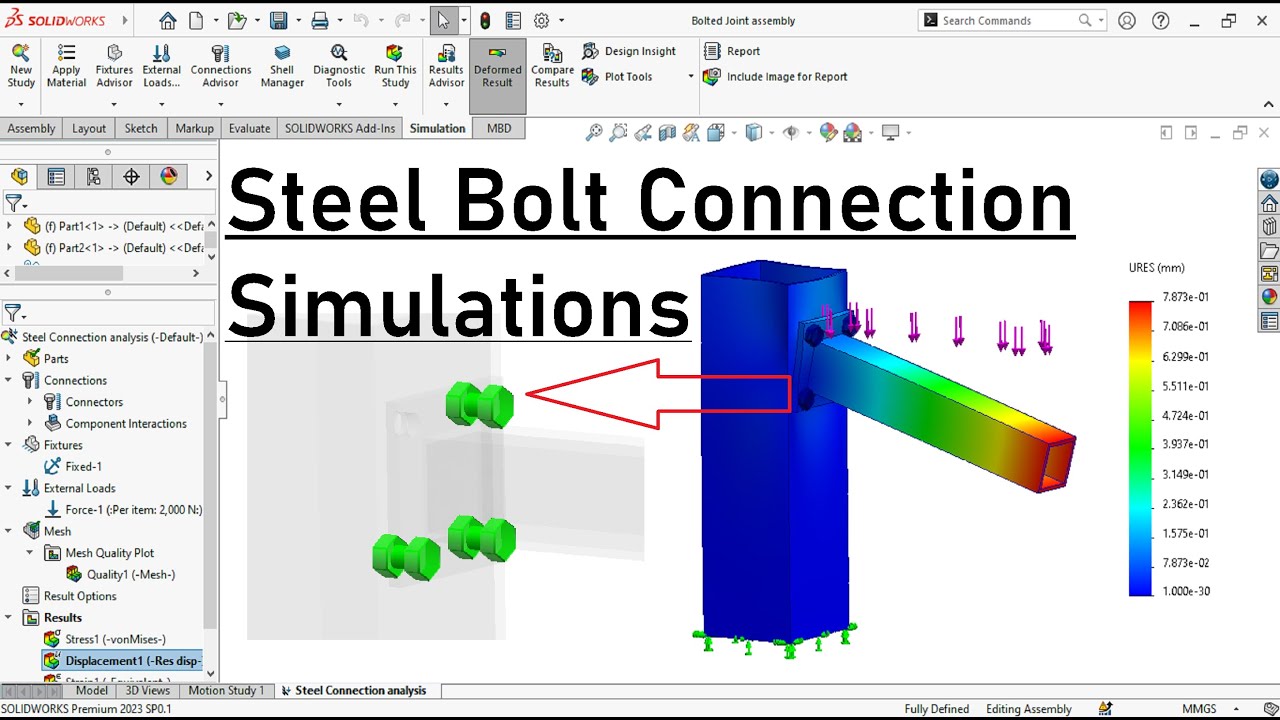The width and height of the screenshot is (1280, 720).
Task: Click the user account icon
Action: pyautogui.click(x=1128, y=20)
